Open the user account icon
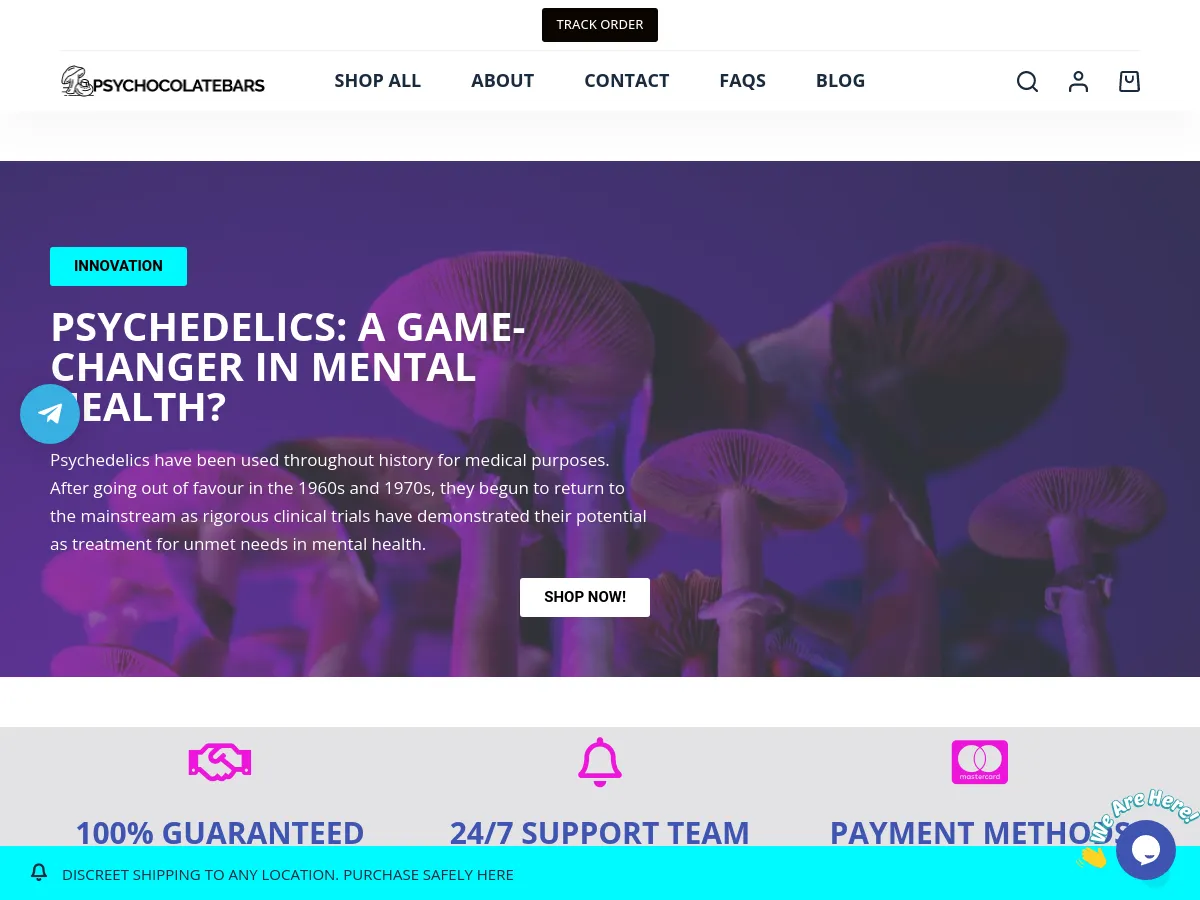This screenshot has width=1200, height=900. tap(1078, 81)
